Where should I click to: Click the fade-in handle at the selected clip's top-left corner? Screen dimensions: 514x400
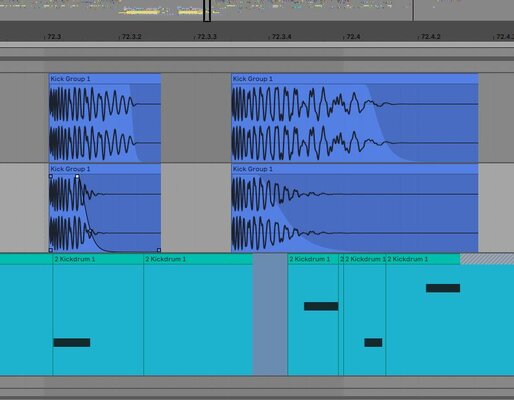[x=51, y=176]
